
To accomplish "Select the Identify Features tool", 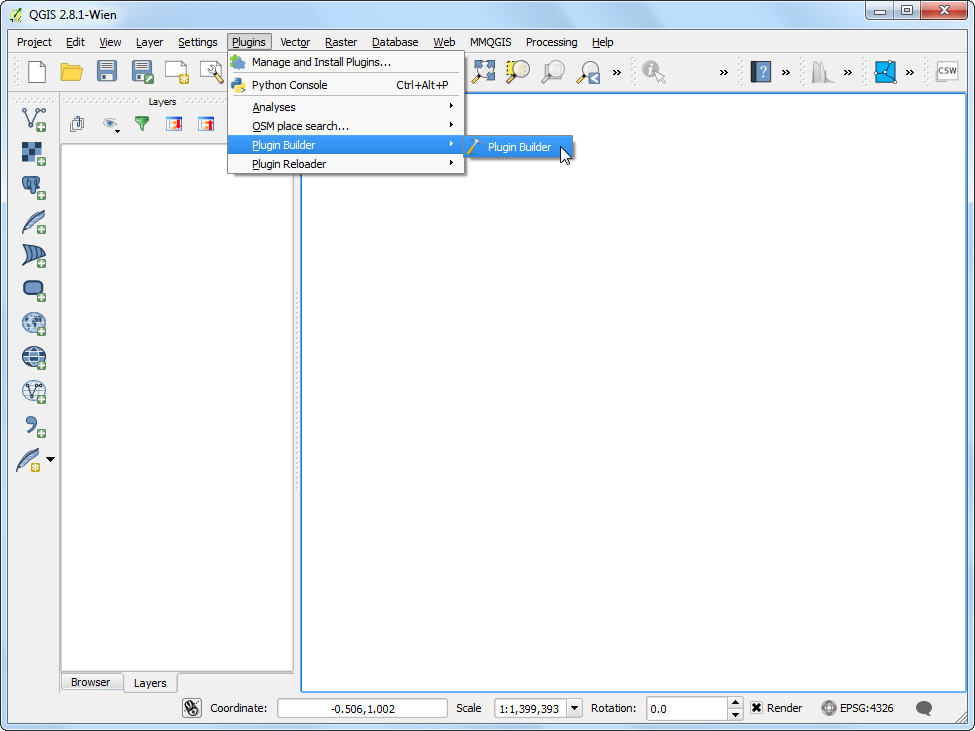I will click(654, 71).
